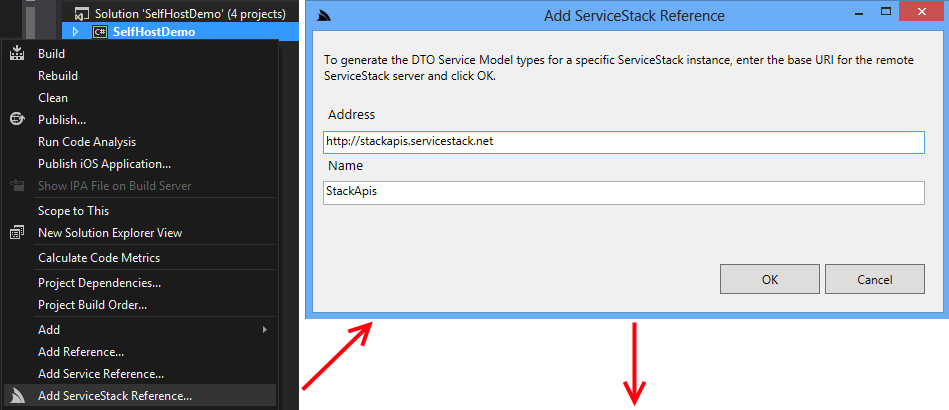Click the Build icon in context menu

coord(16,53)
